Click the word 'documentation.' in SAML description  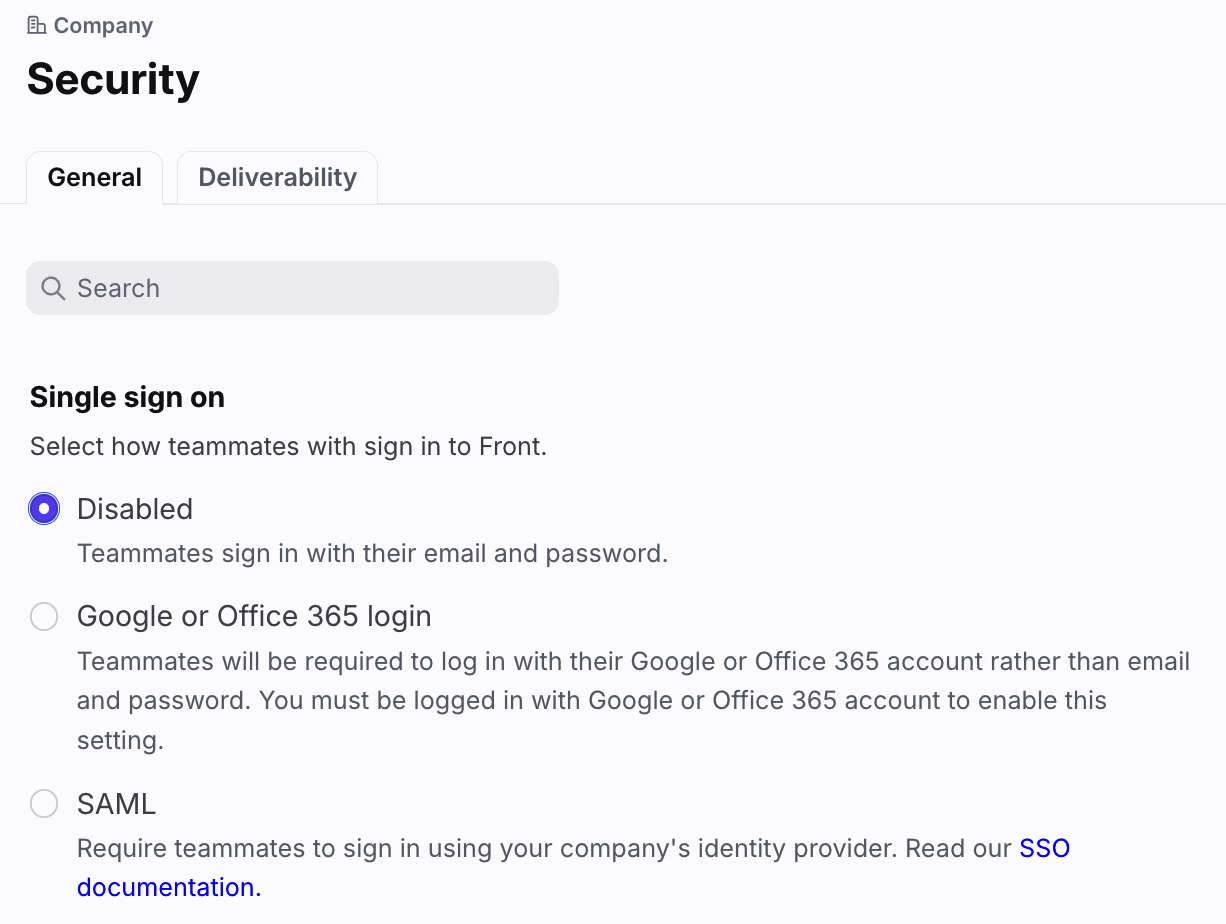coord(169,888)
